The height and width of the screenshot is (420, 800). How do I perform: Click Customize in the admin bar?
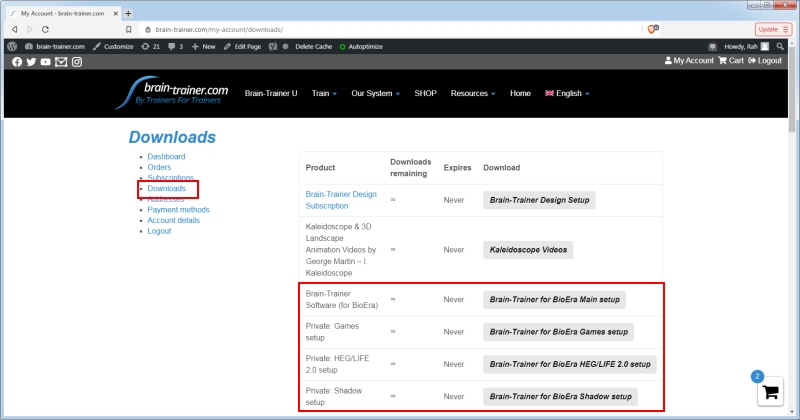(113, 46)
